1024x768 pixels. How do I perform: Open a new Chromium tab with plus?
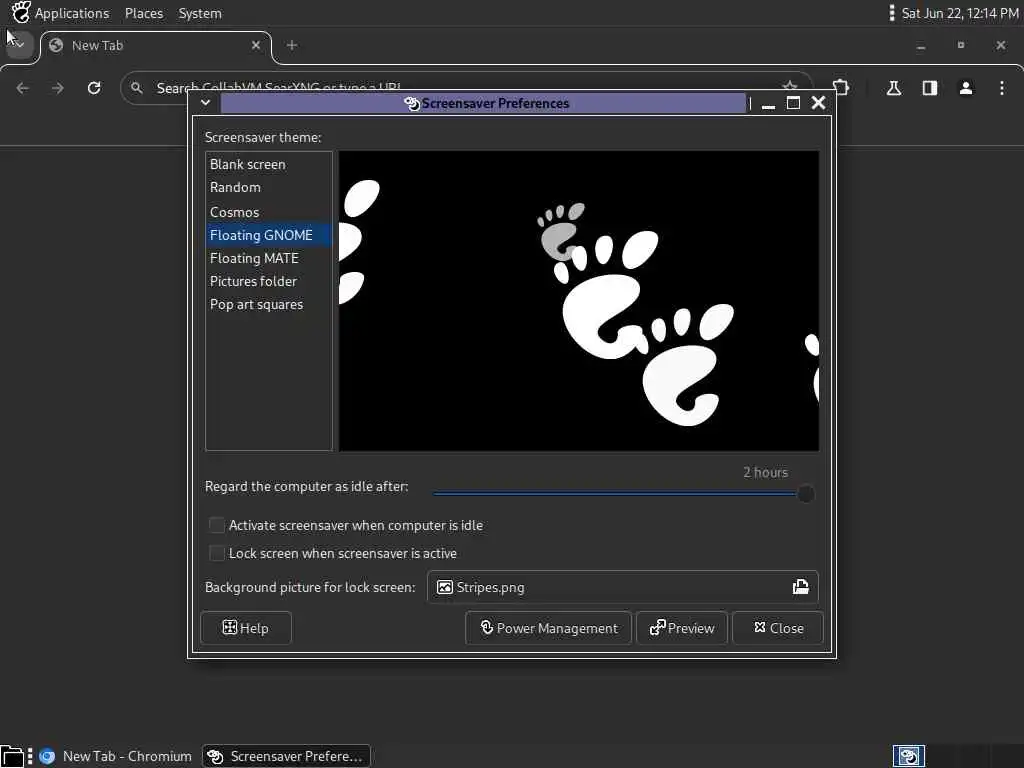pyautogui.click(x=292, y=45)
